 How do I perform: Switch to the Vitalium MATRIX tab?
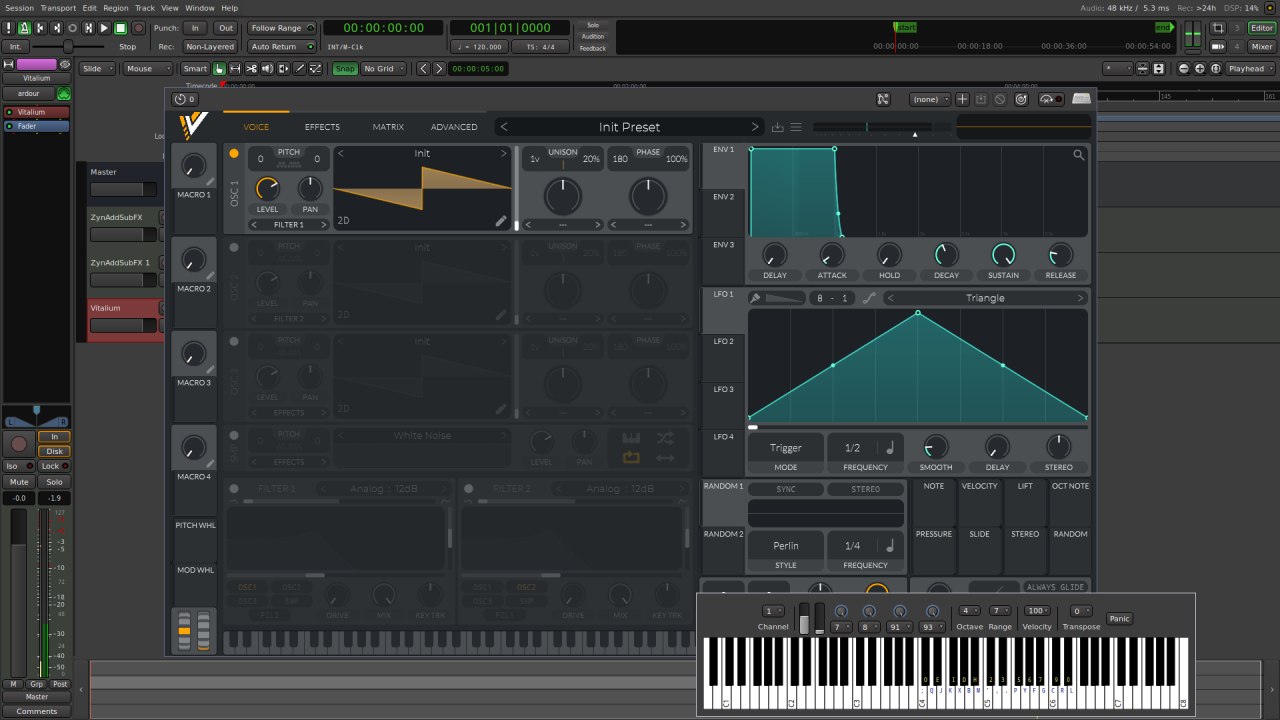pos(388,127)
